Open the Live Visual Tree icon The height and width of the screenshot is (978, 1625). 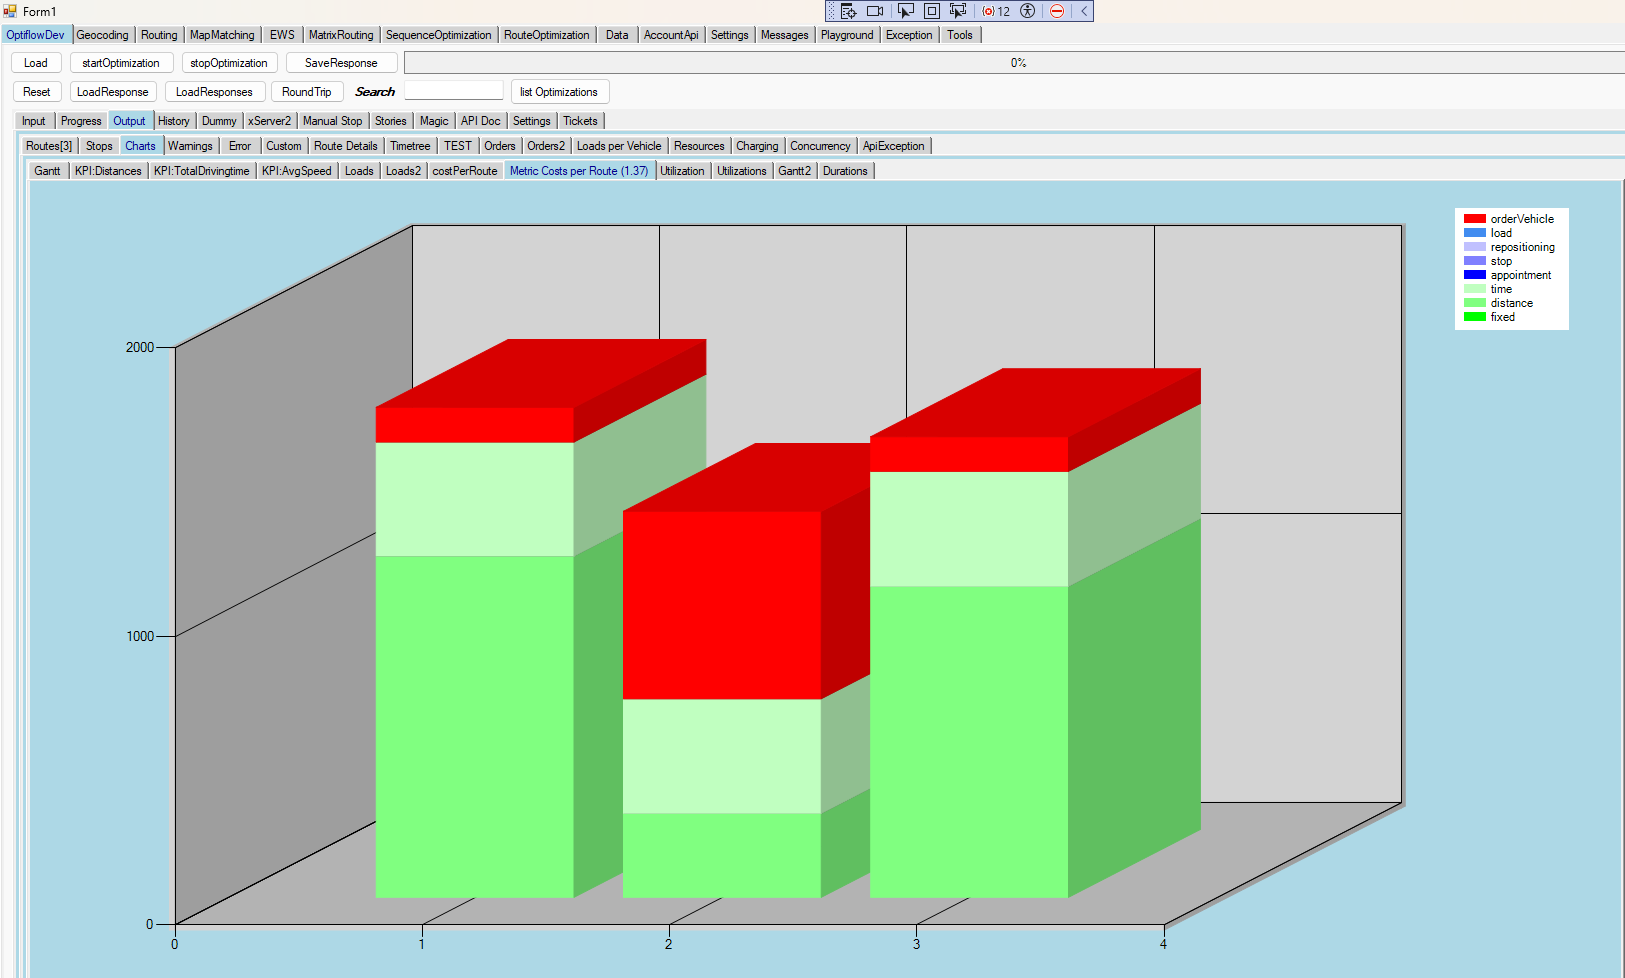848,11
